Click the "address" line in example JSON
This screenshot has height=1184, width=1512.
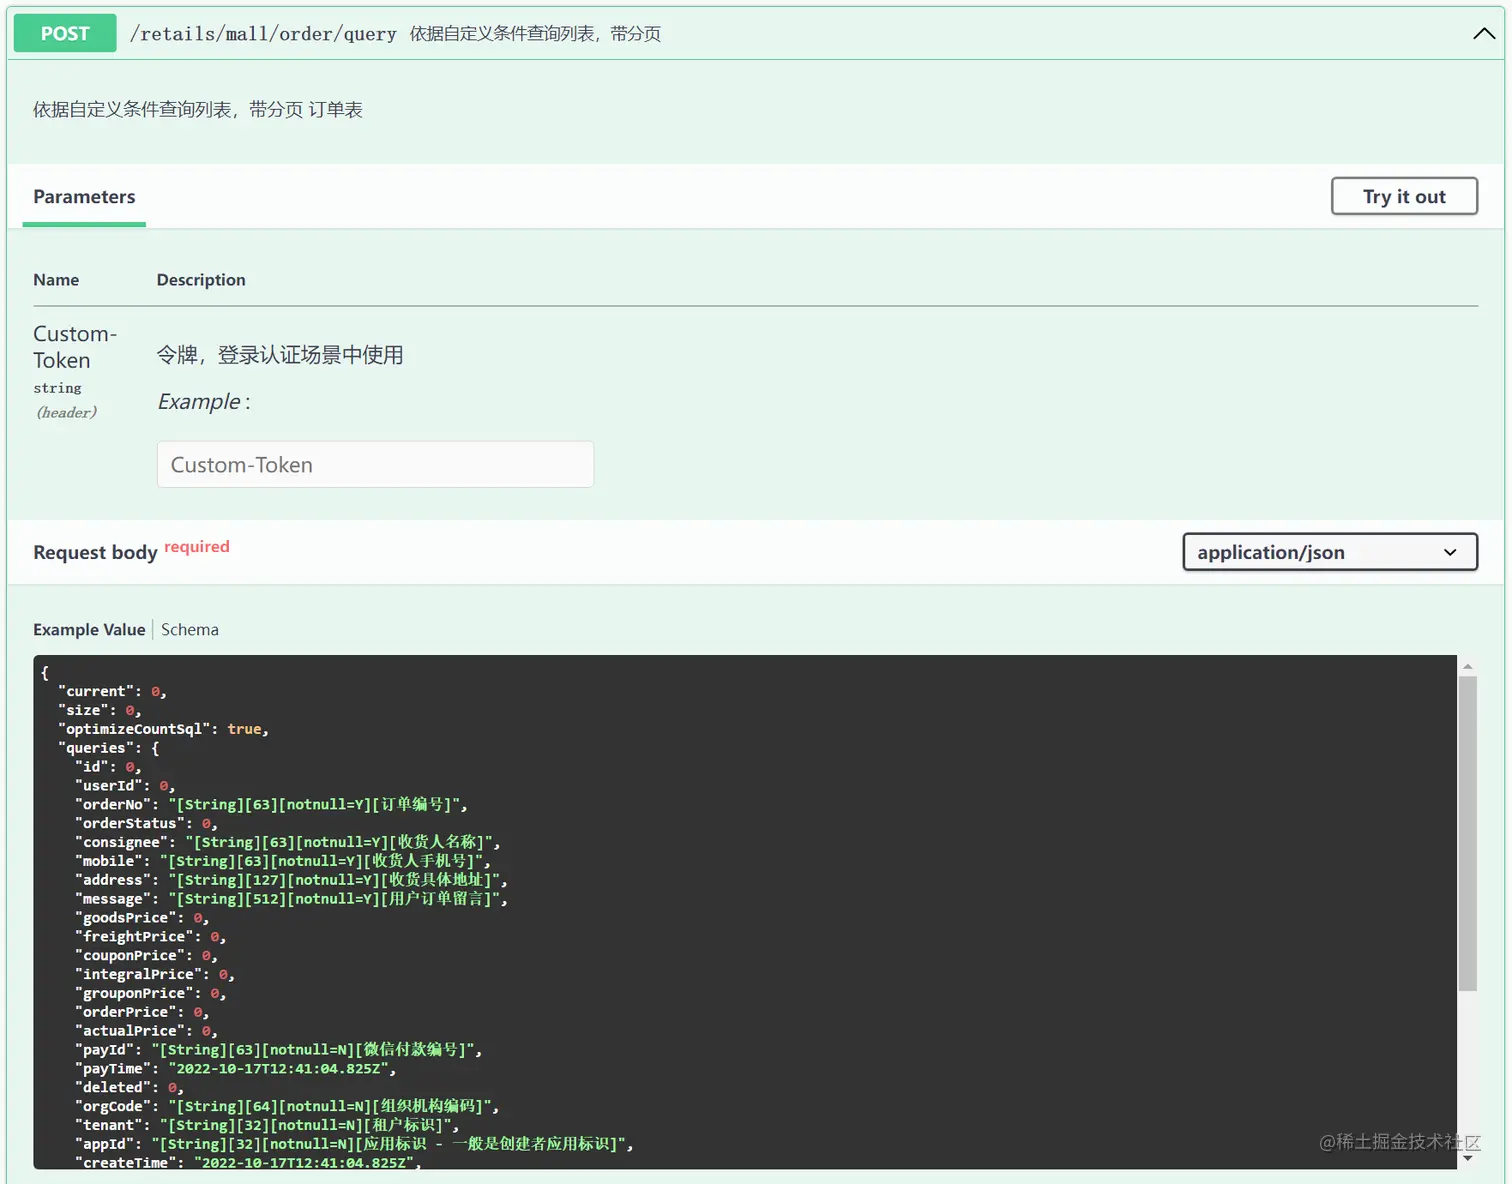point(291,880)
